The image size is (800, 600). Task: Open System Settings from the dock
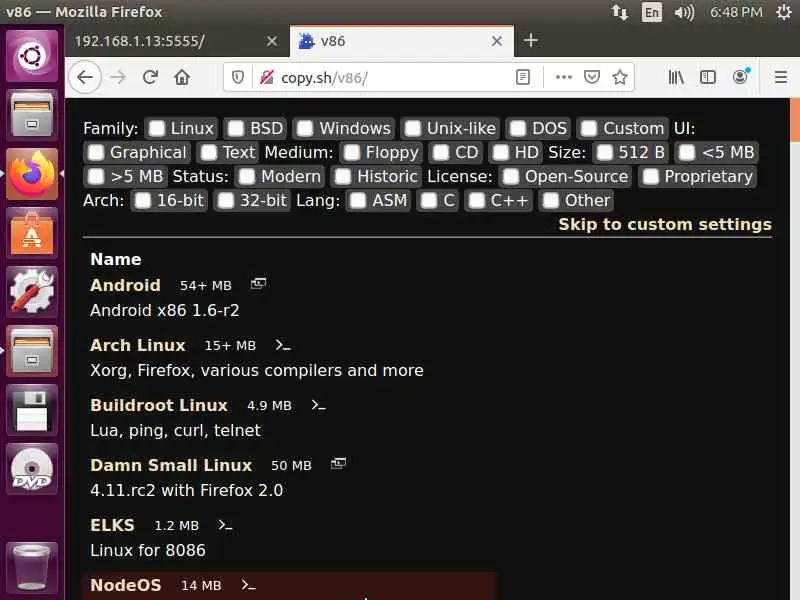[32, 292]
